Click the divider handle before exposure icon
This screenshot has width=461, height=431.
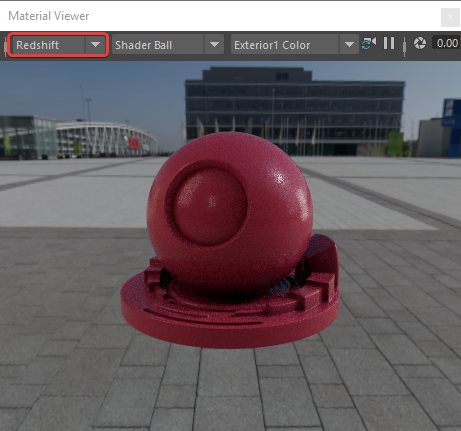pyautogui.click(x=404, y=45)
